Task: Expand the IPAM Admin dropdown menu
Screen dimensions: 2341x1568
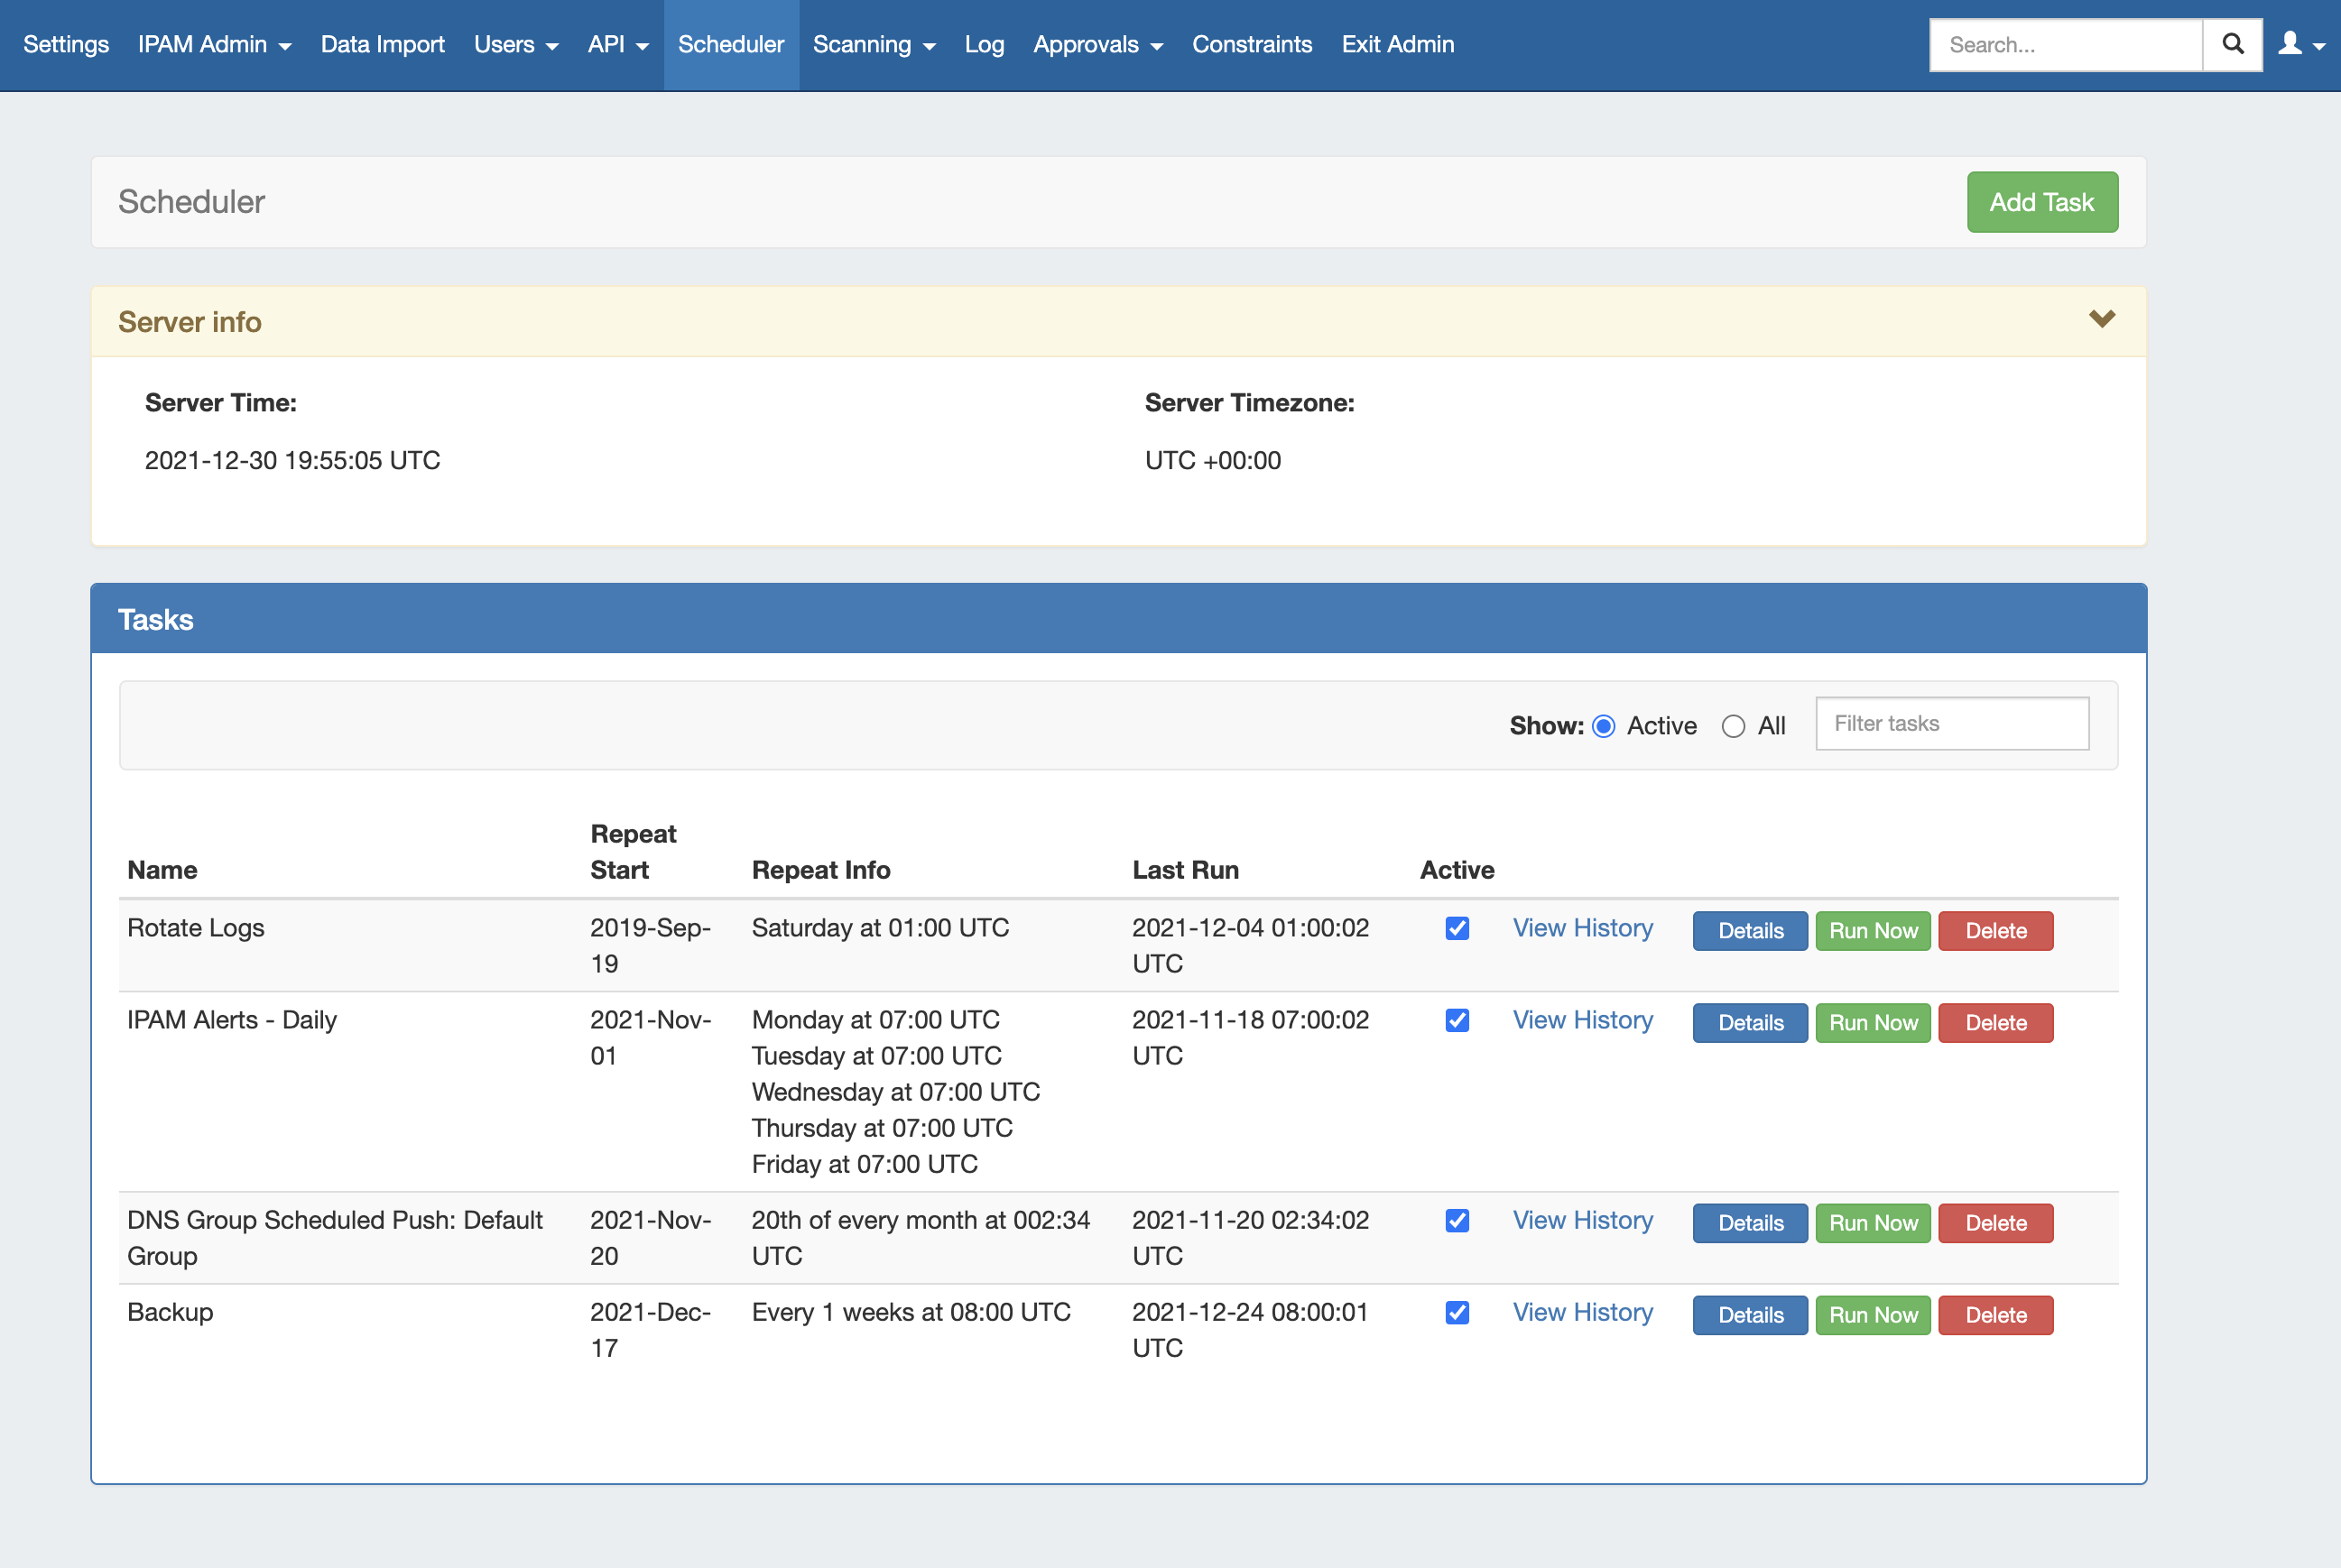Action: click(x=214, y=45)
